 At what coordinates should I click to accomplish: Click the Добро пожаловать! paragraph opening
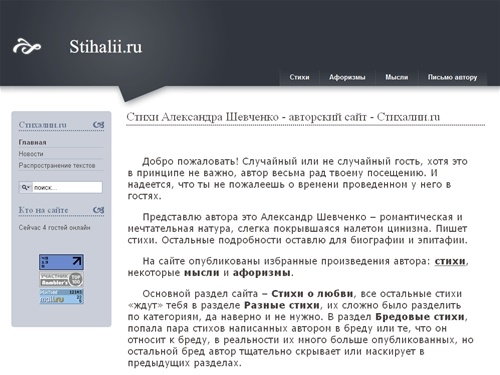(190, 162)
